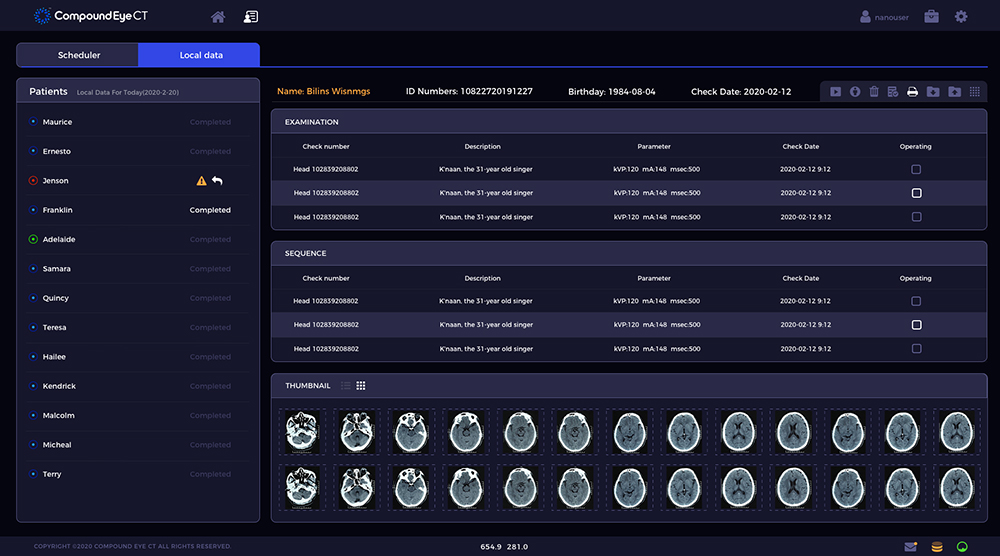
Task: Click the play icon in the toolbar
Action: [x=835, y=92]
